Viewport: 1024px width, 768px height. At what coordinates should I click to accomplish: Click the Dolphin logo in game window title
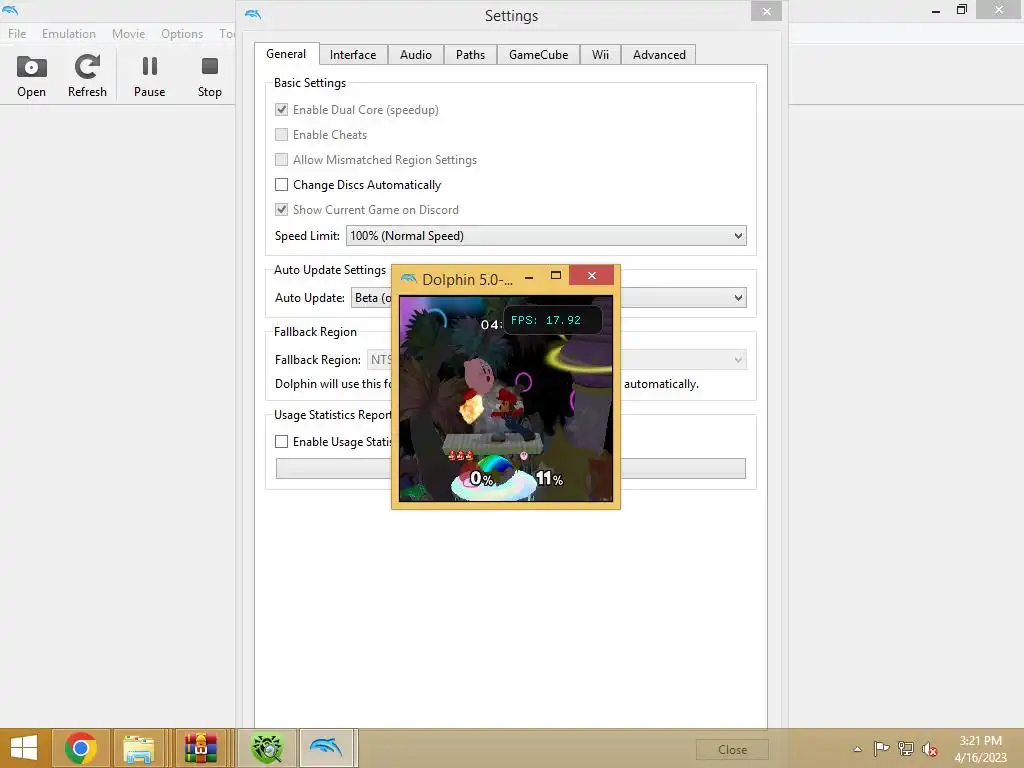point(409,279)
